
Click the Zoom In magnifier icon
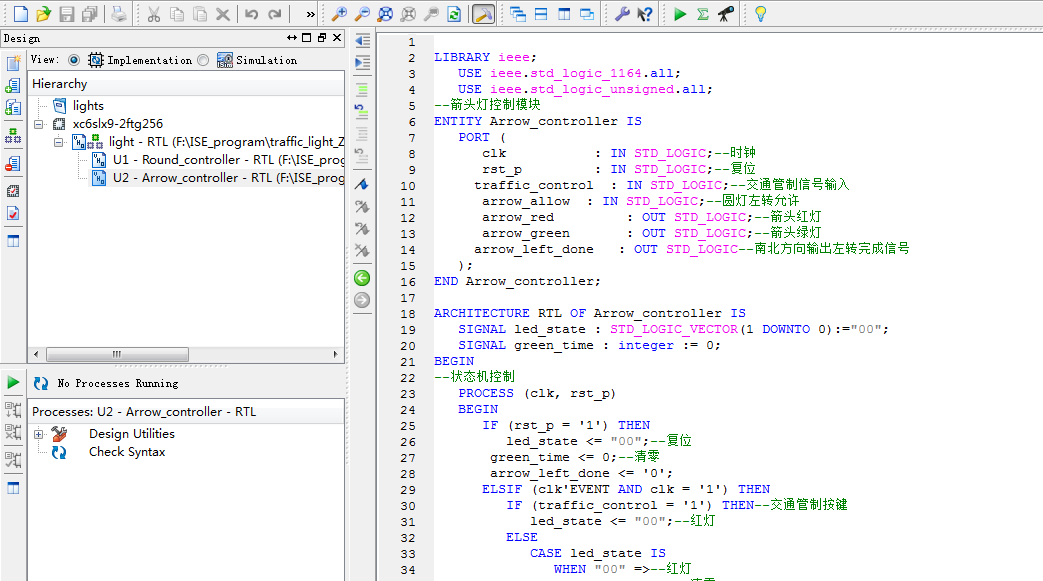pyautogui.click(x=339, y=14)
